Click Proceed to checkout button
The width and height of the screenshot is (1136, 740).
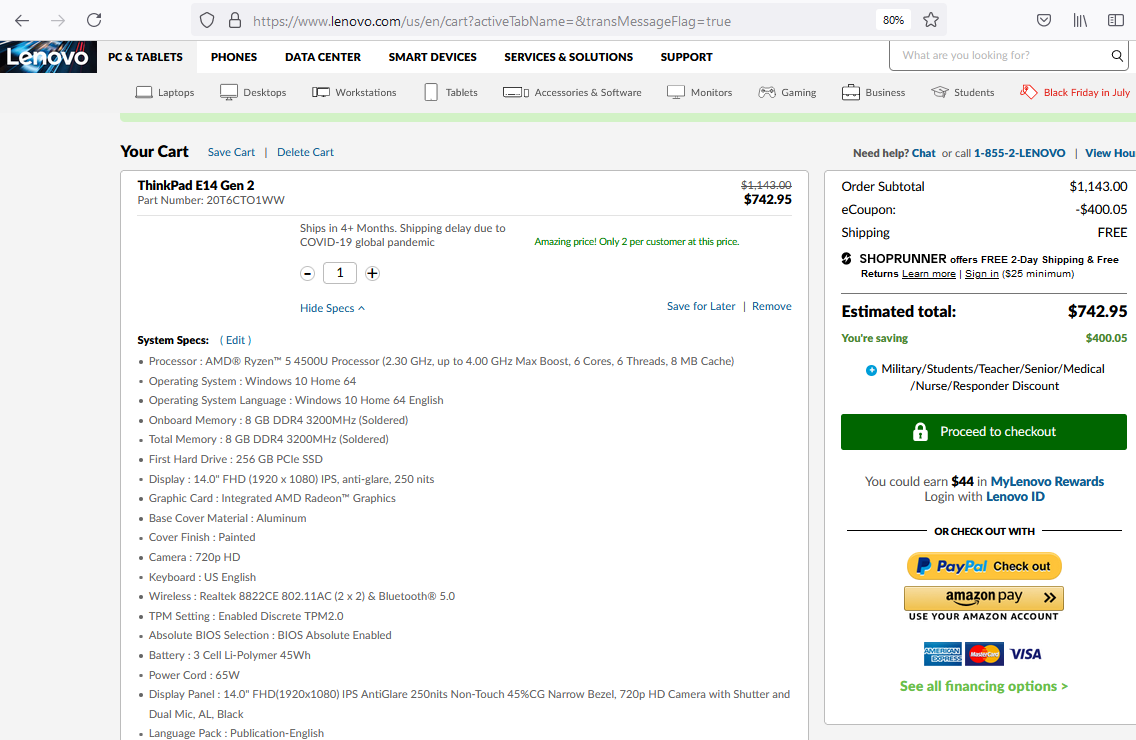point(984,432)
